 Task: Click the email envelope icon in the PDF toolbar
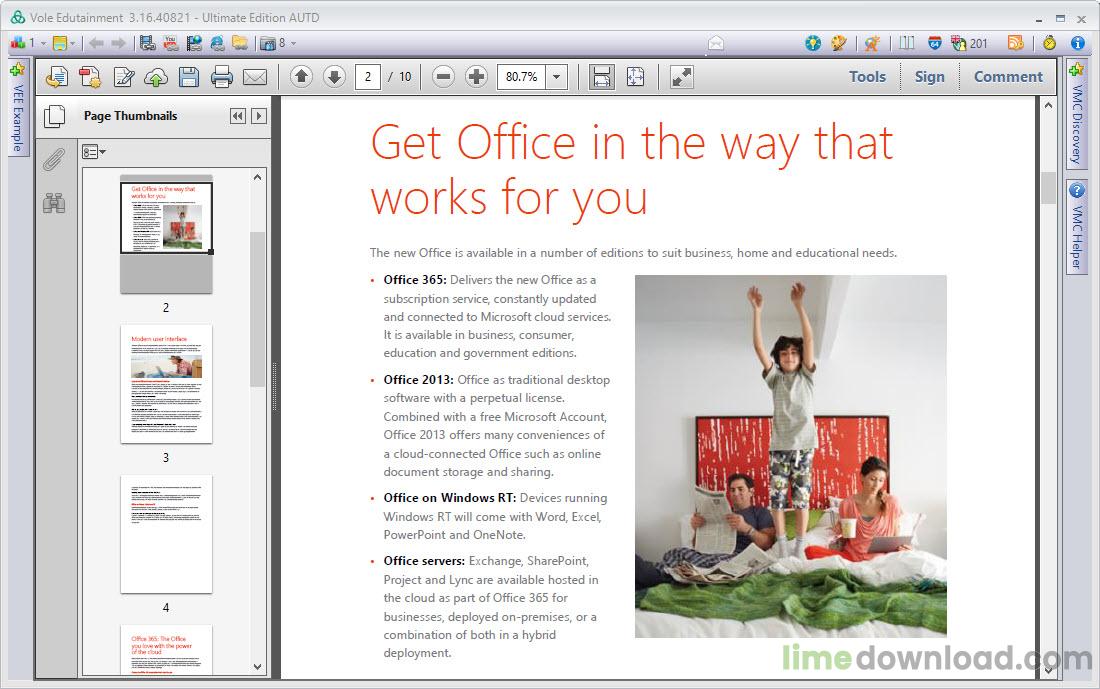[x=255, y=76]
